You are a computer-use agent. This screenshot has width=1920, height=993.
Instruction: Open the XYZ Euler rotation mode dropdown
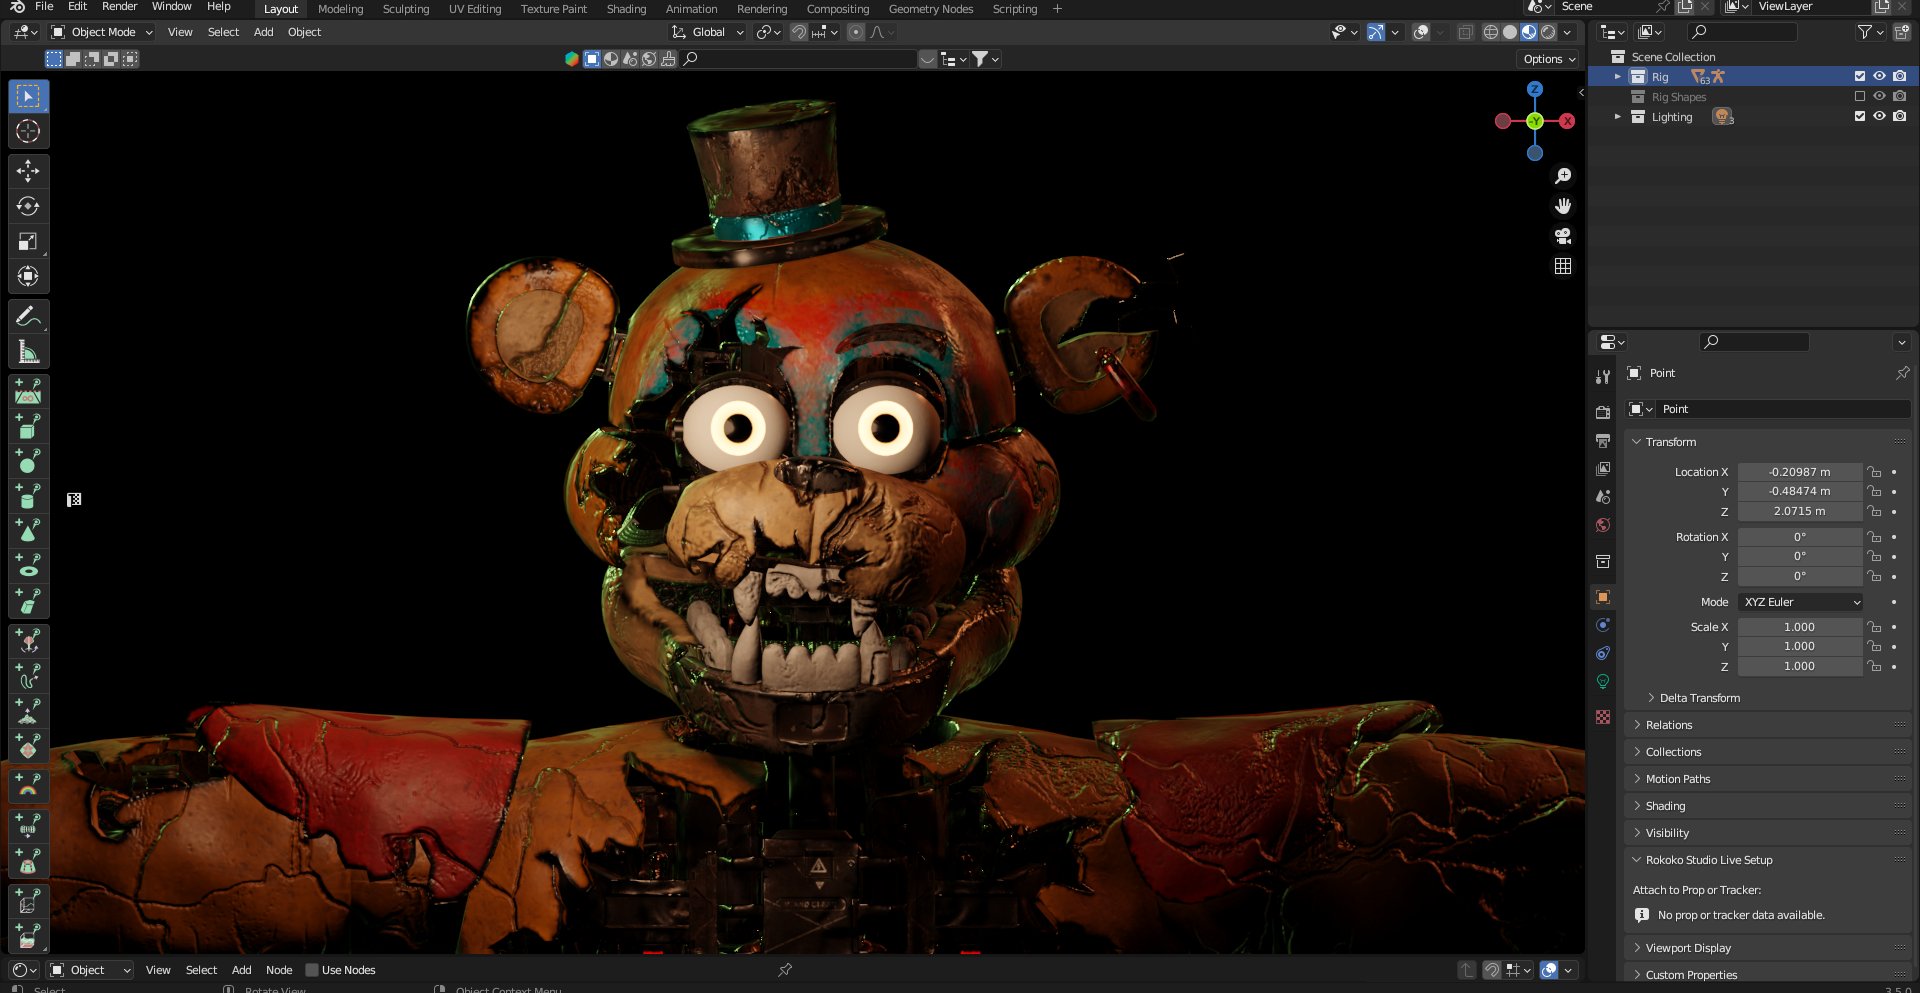(x=1800, y=602)
